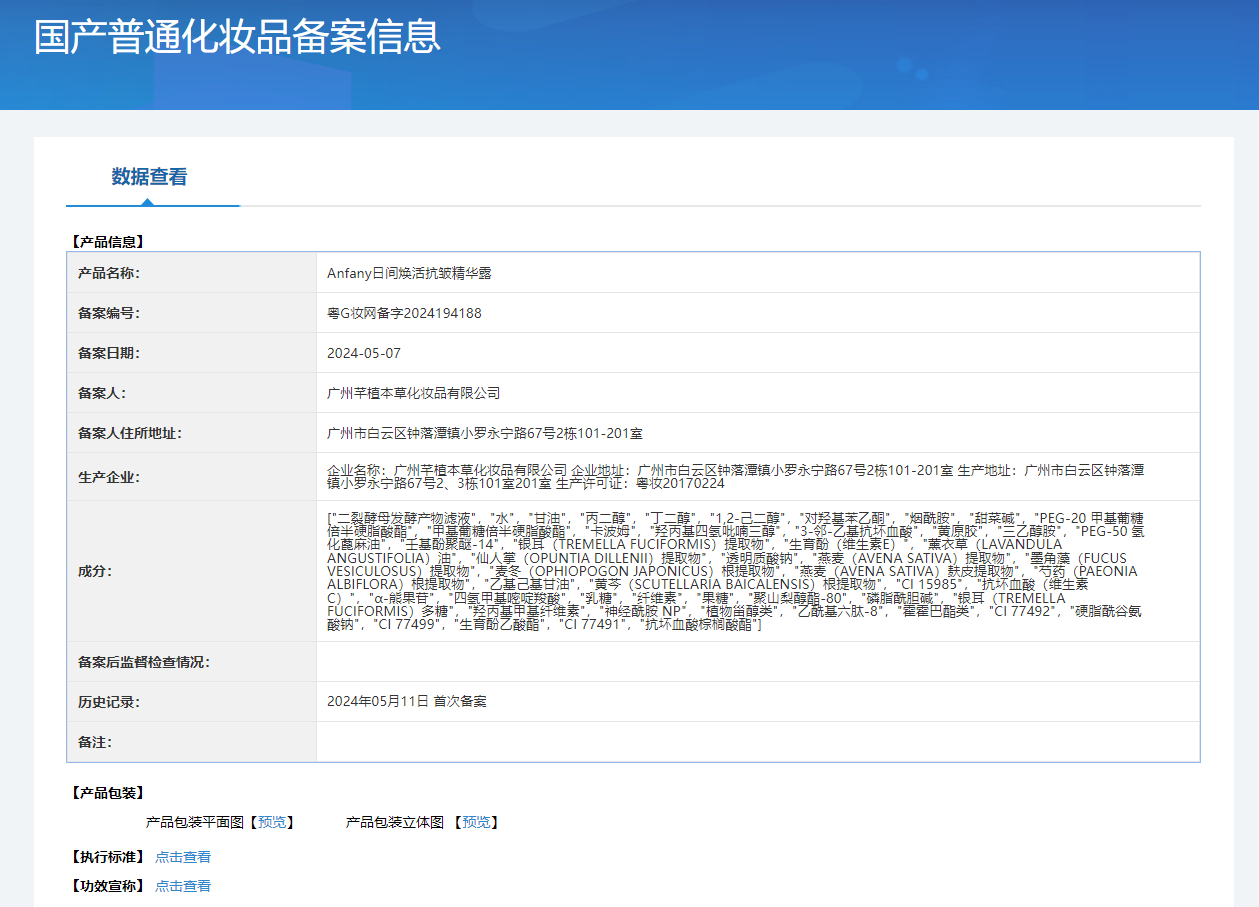Click the 备案人住所地址 address value
Image resolution: width=1259 pixels, height=907 pixels.
[485, 433]
